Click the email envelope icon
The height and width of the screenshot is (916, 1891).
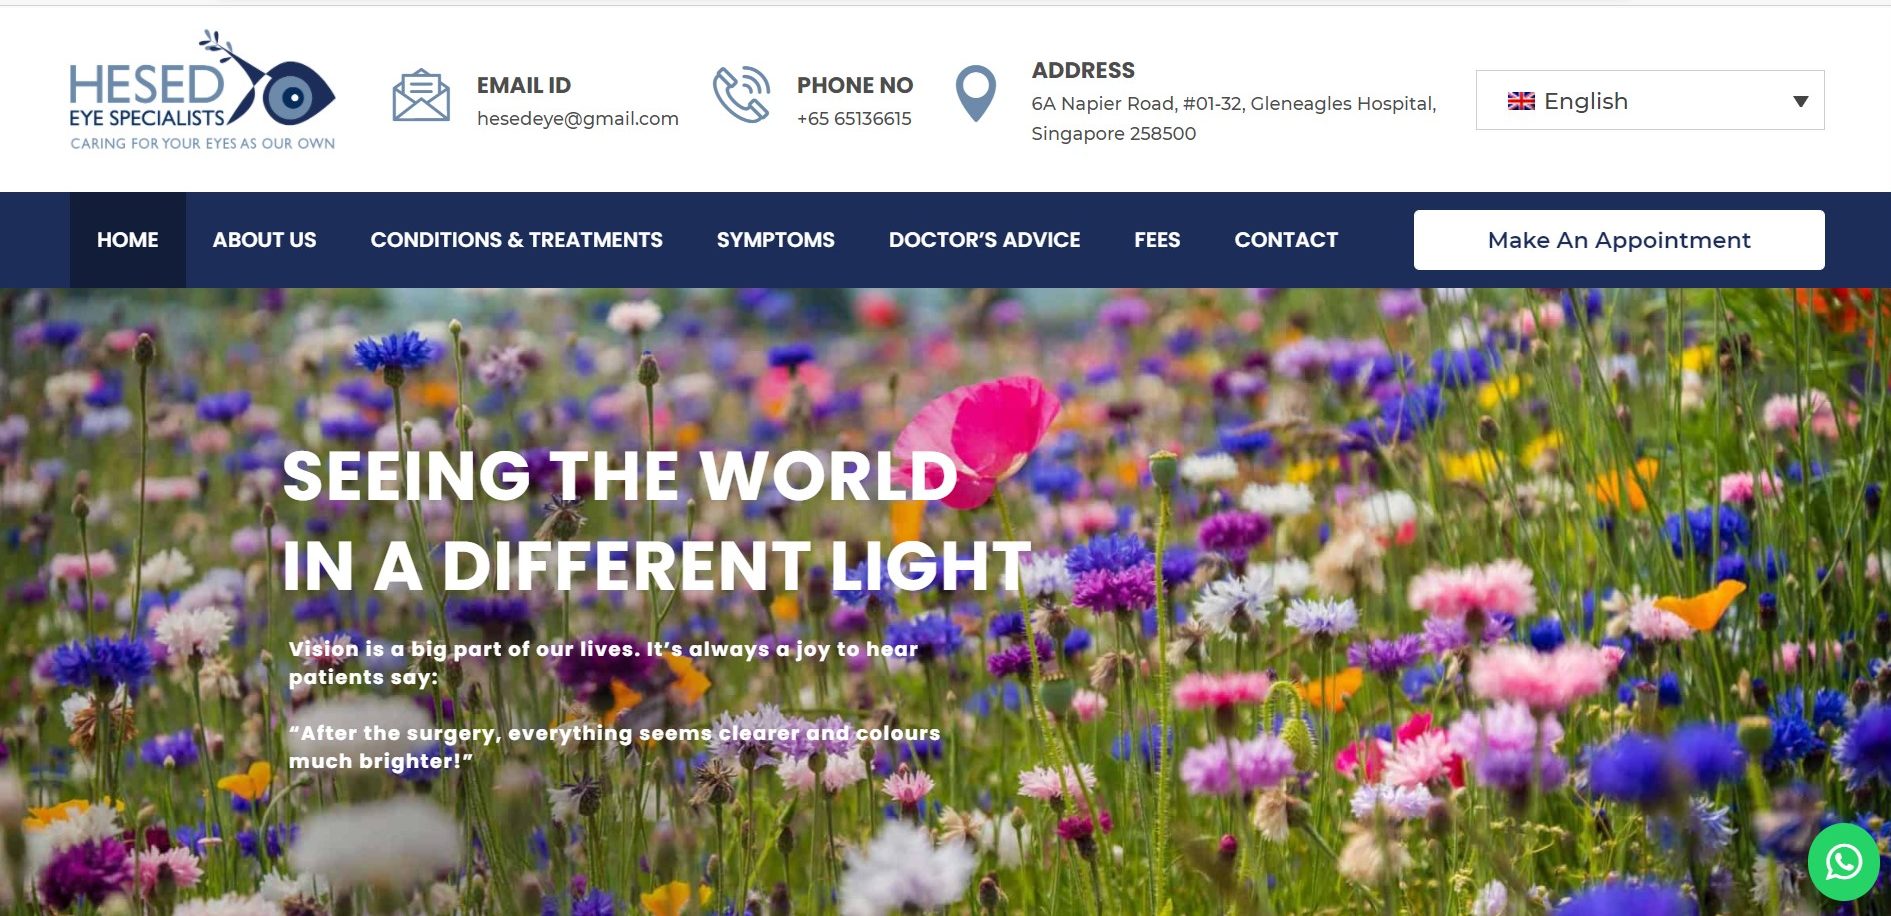[421, 95]
